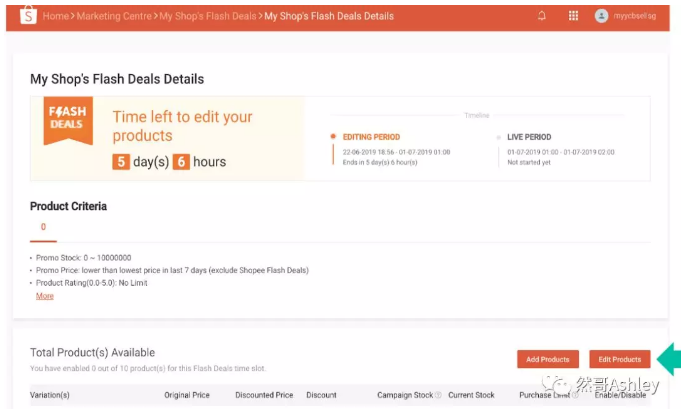Click the Flash Deals banner badge

pyautogui.click(x=68, y=120)
